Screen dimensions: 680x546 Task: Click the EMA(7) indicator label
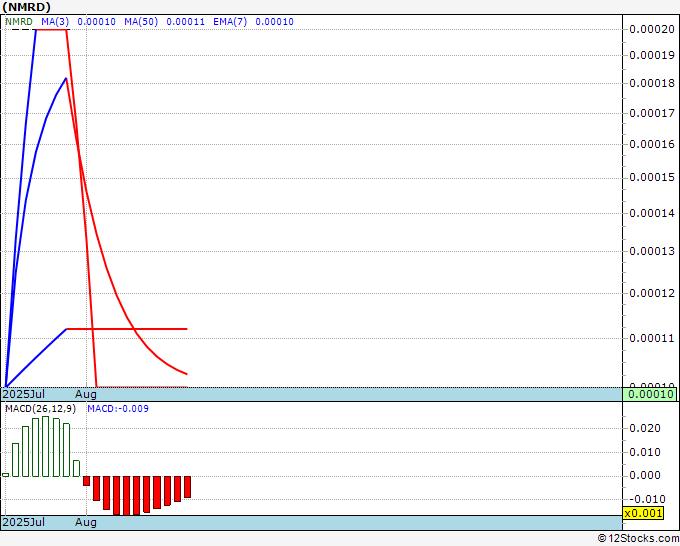230,22
